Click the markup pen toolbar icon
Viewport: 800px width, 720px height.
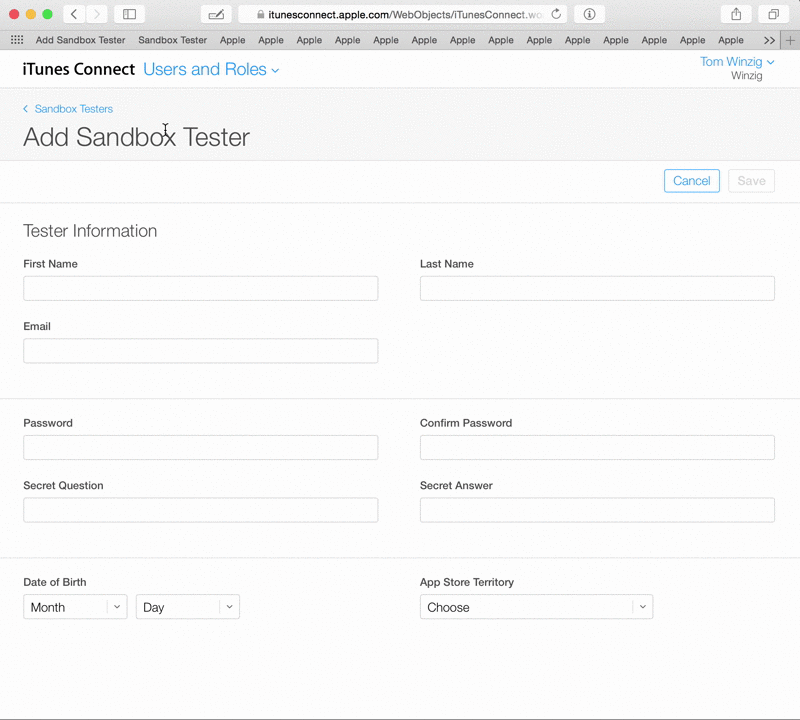click(216, 14)
